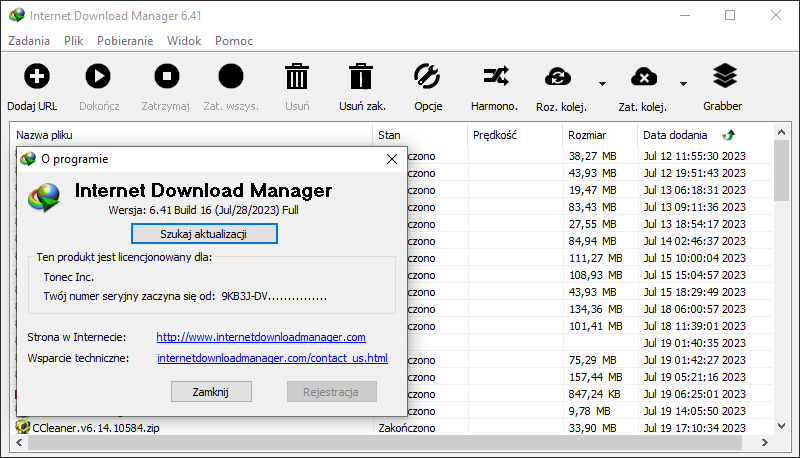Click the Zat. wszys. stop-all icon

pos(231,77)
